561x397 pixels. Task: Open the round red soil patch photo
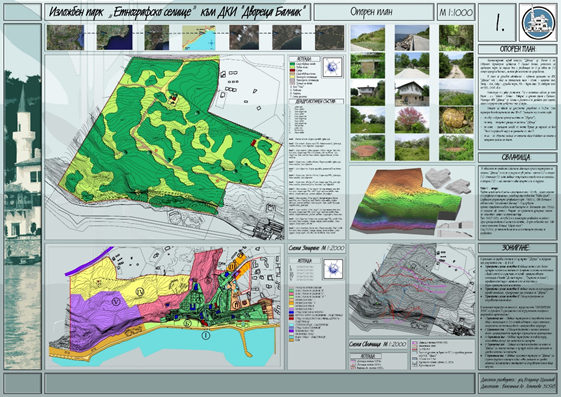point(368,147)
